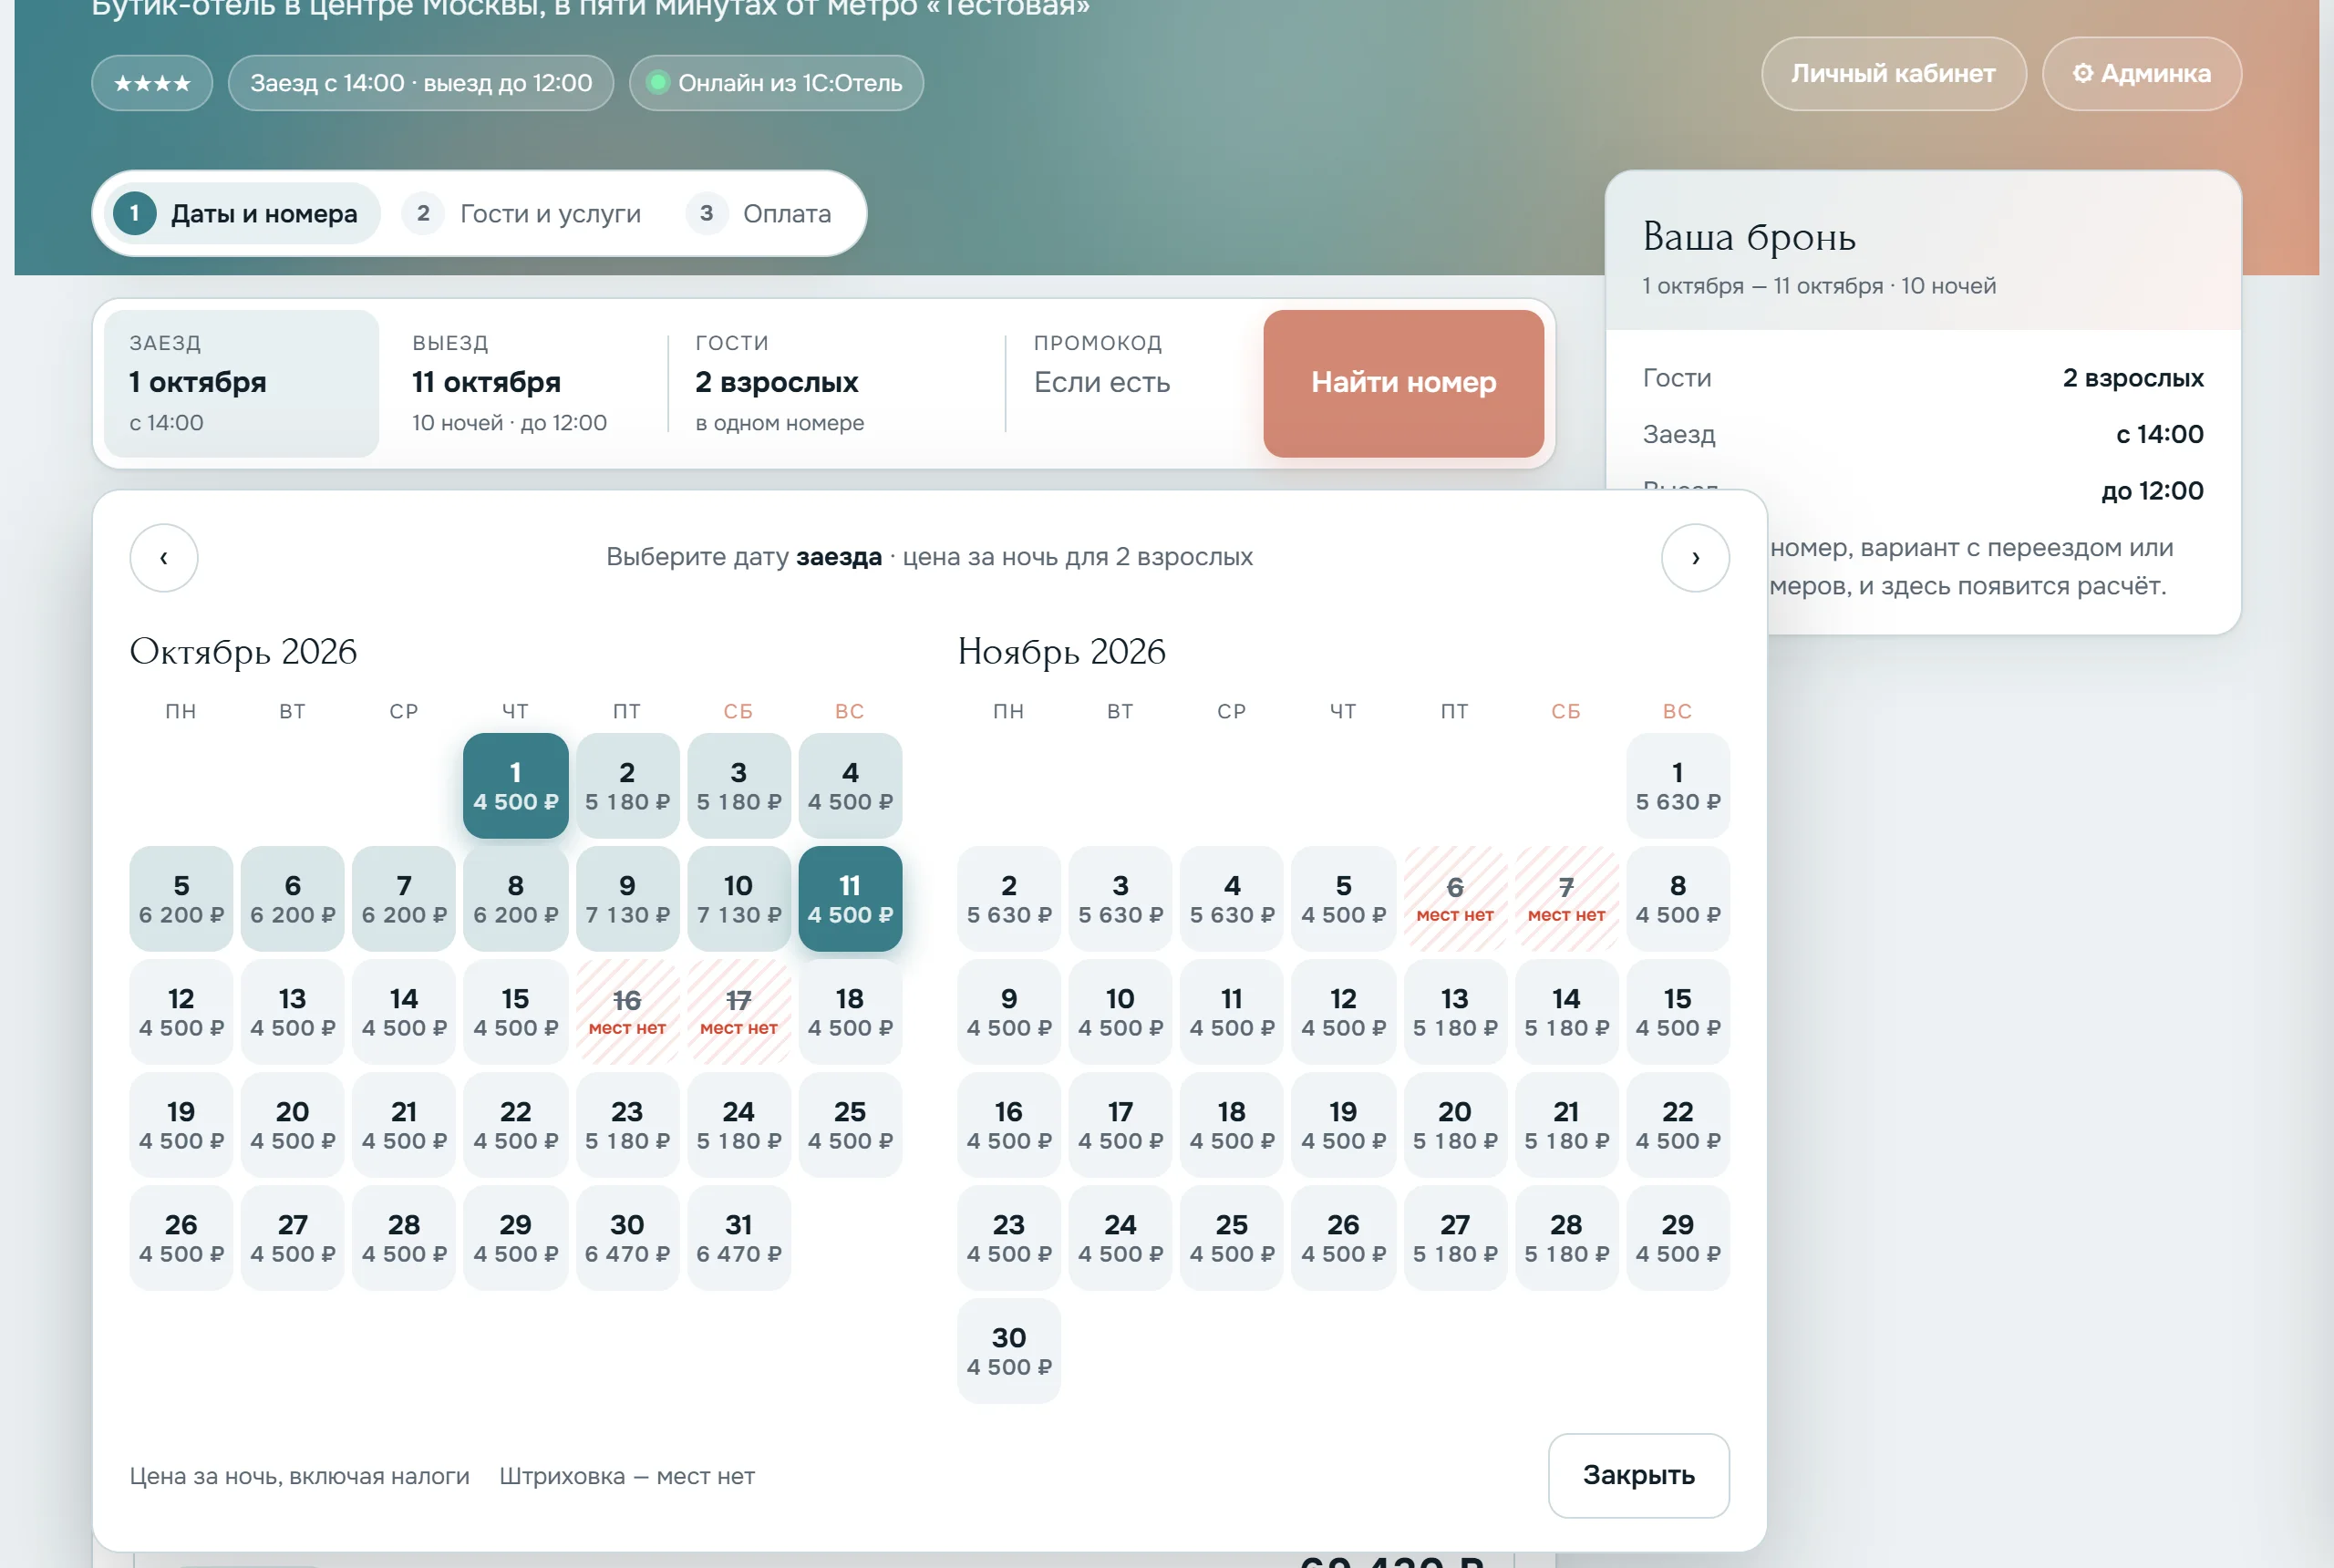Click sold-out October 16 cell
Viewport: 2334px width, 1568px height.
click(x=627, y=1011)
